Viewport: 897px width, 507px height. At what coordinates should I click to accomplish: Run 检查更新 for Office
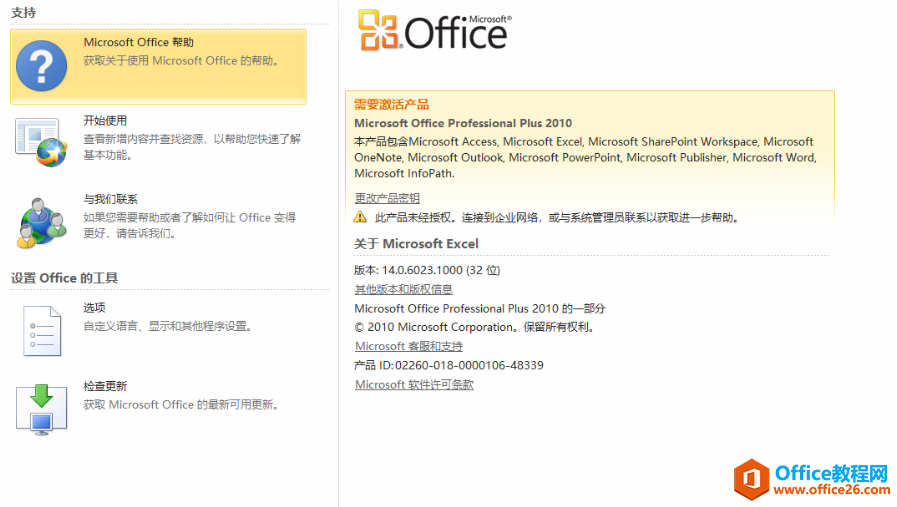point(105,386)
